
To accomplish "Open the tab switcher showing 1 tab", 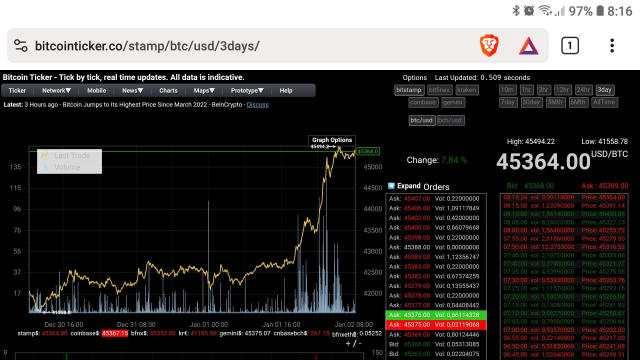I will point(570,46).
